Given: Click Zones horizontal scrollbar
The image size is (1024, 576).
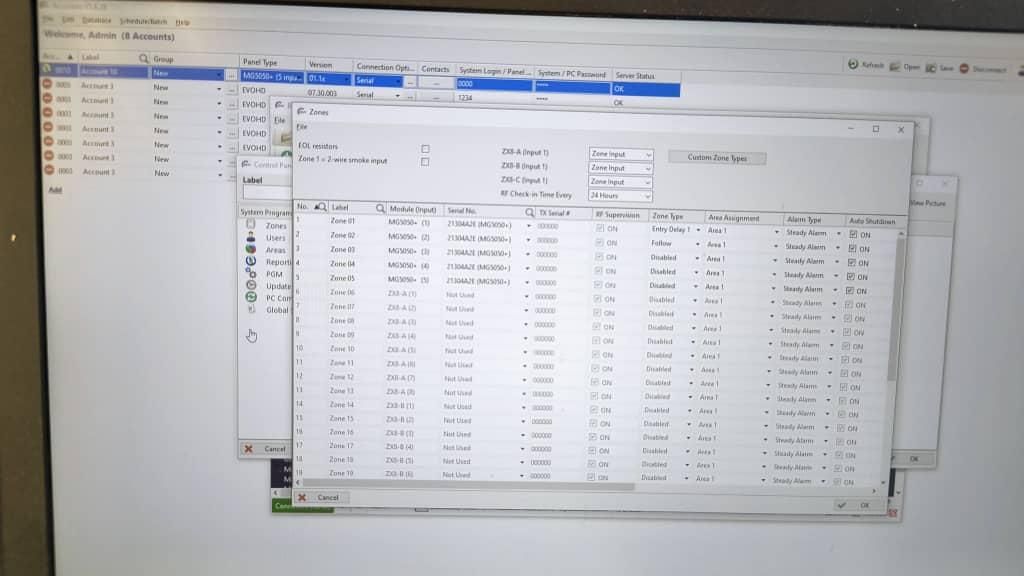Looking at the screenshot, I should [467, 485].
